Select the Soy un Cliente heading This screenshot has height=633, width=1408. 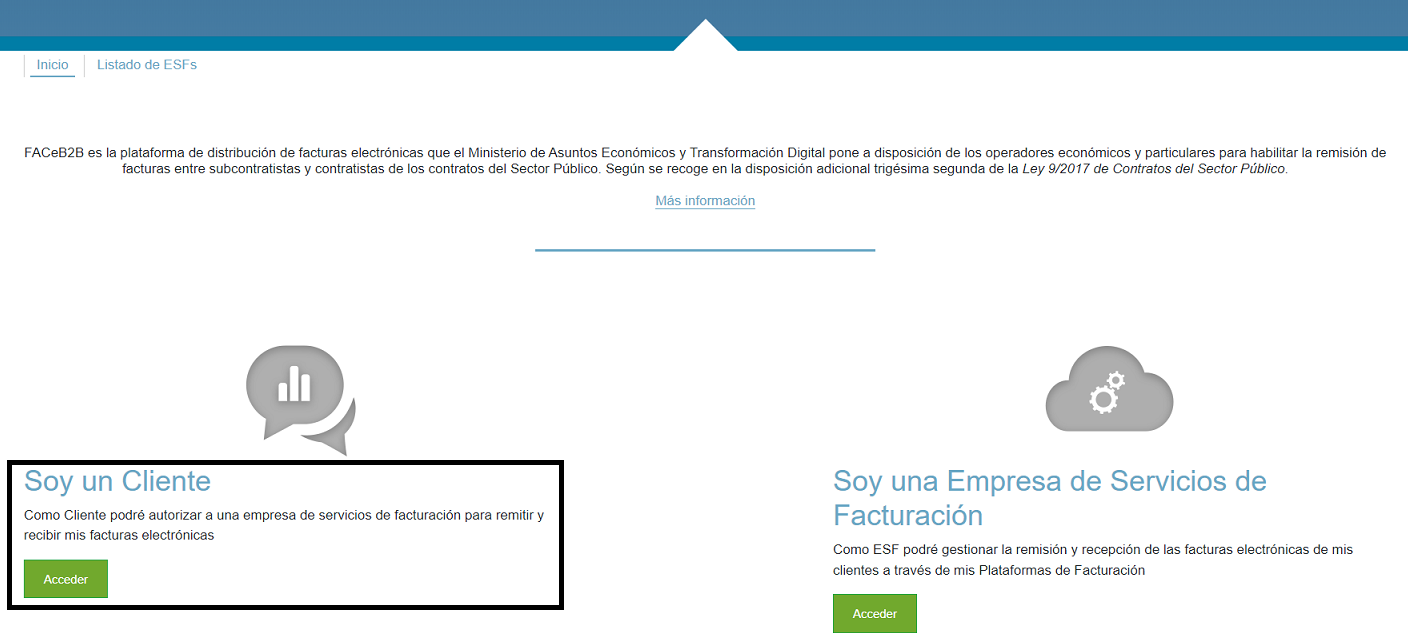(117, 481)
